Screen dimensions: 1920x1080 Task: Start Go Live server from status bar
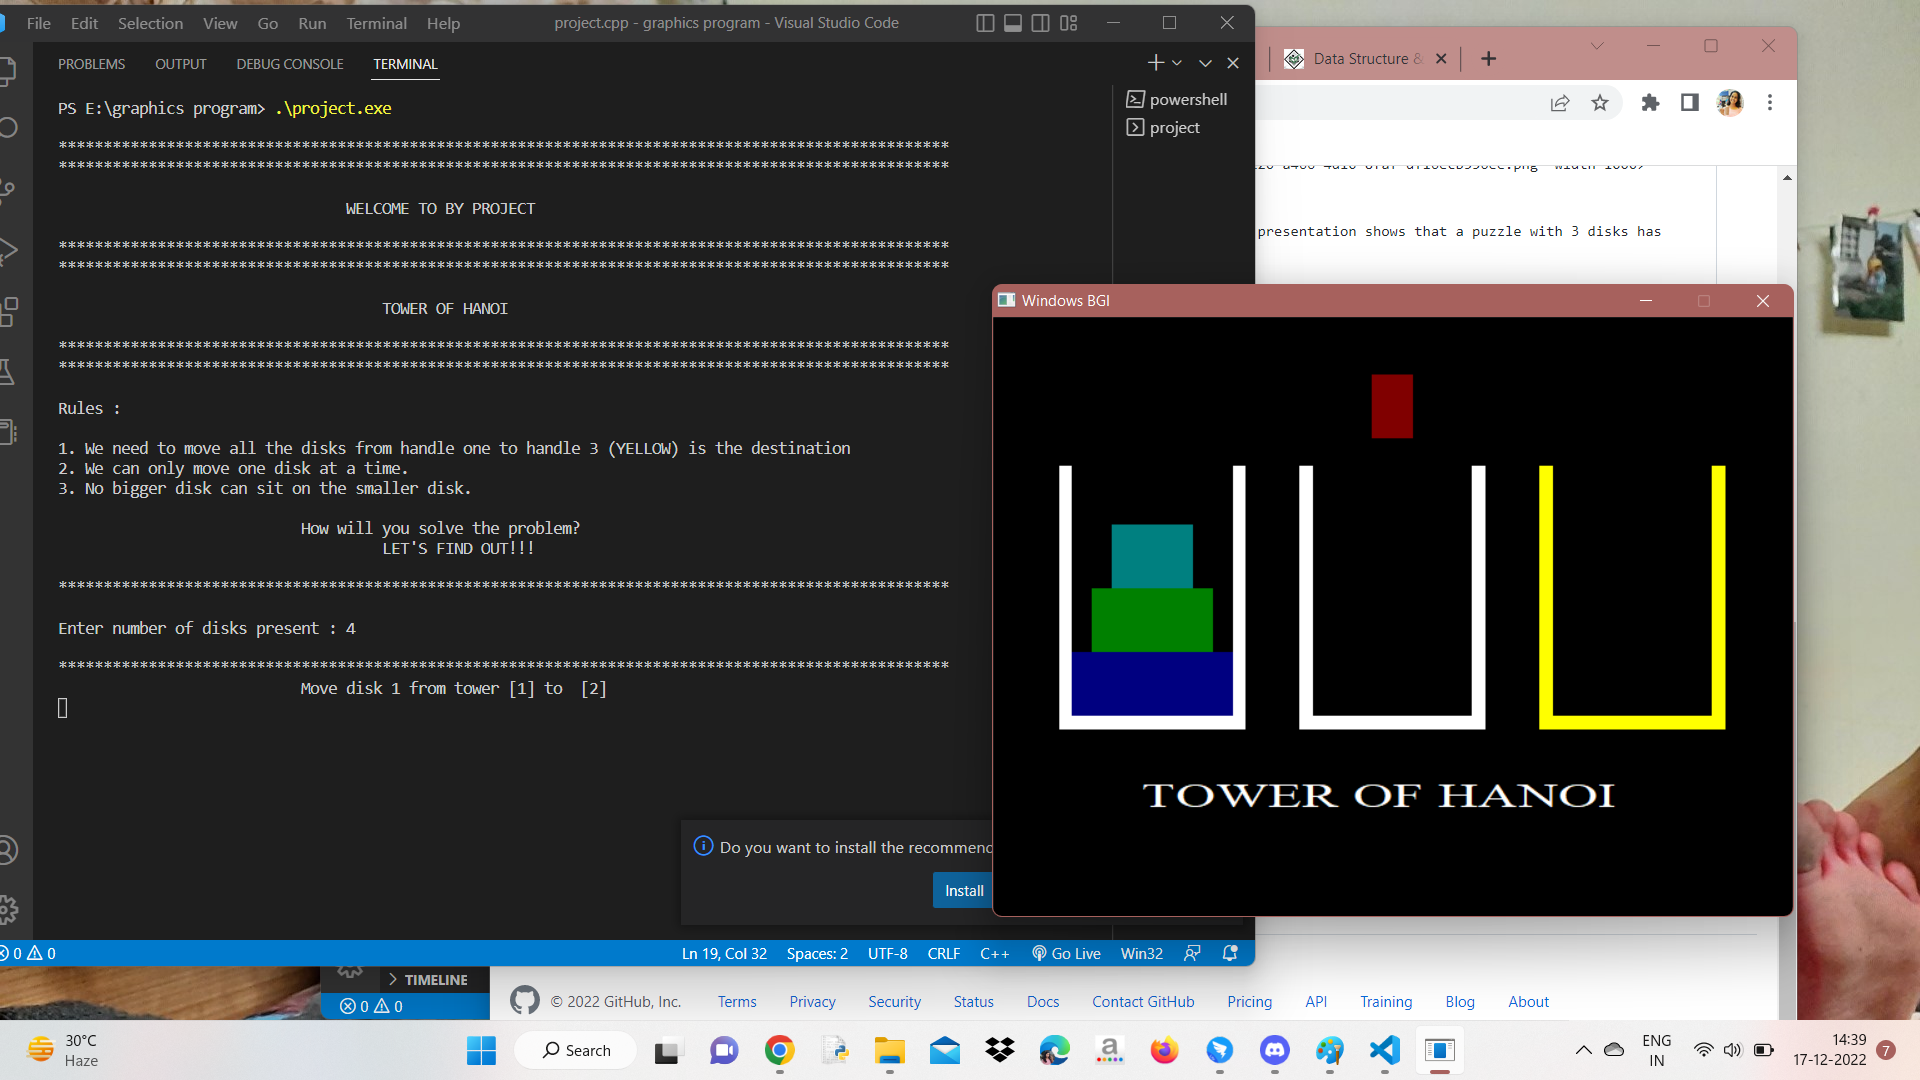[x=1066, y=953]
